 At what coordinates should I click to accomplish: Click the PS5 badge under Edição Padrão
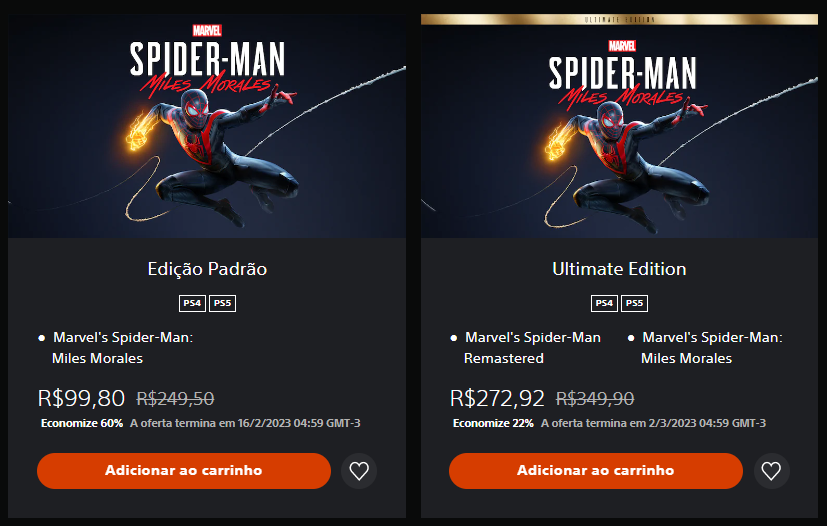(222, 303)
